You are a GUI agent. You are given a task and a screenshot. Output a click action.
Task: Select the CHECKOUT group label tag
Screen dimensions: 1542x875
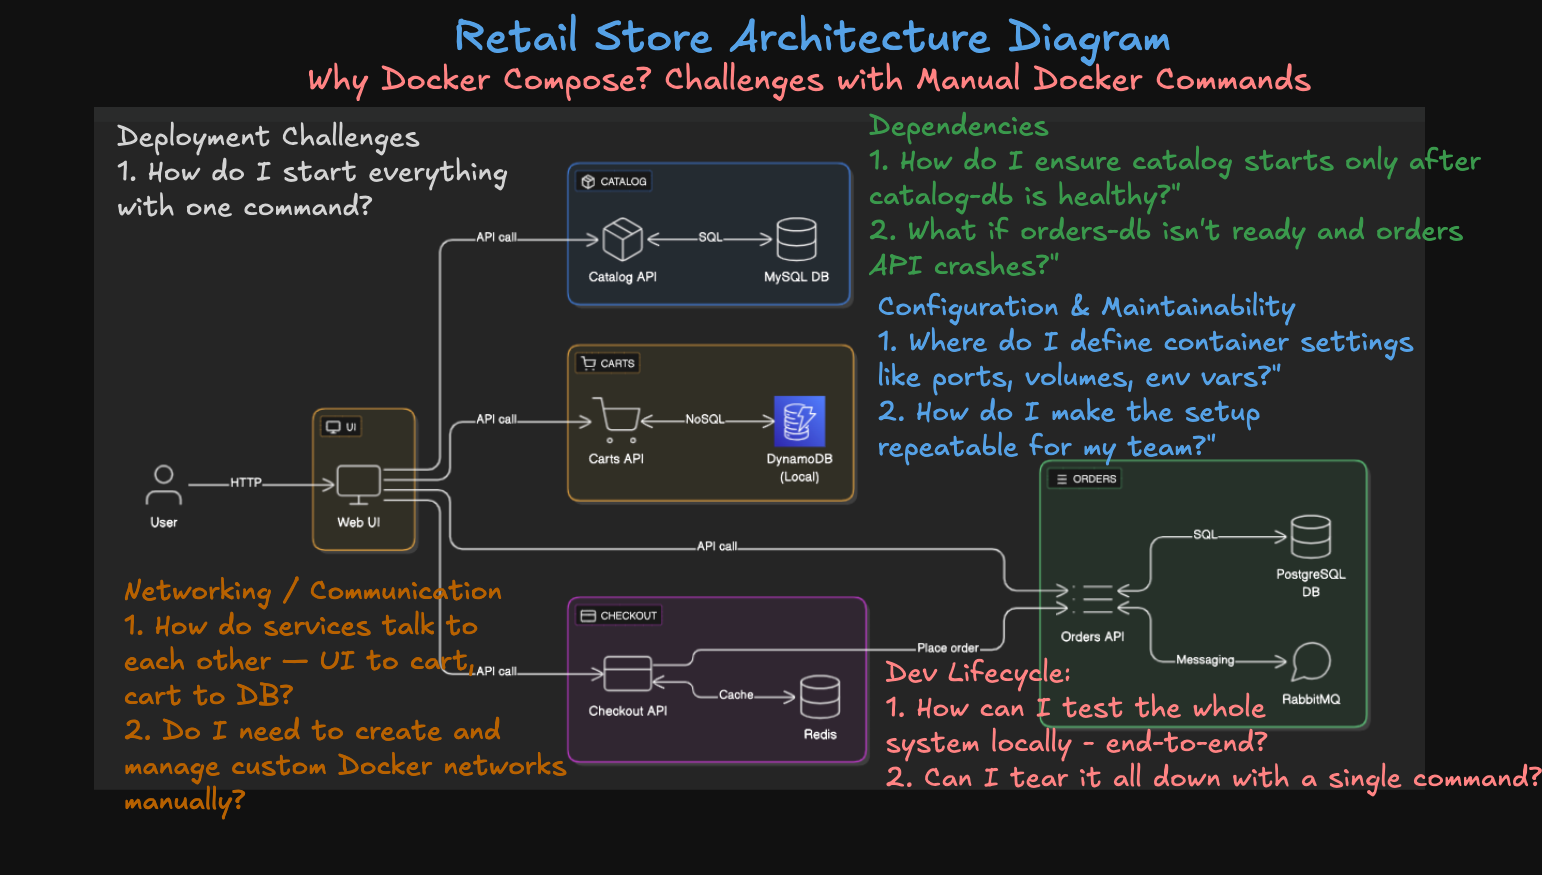pyautogui.click(x=619, y=615)
